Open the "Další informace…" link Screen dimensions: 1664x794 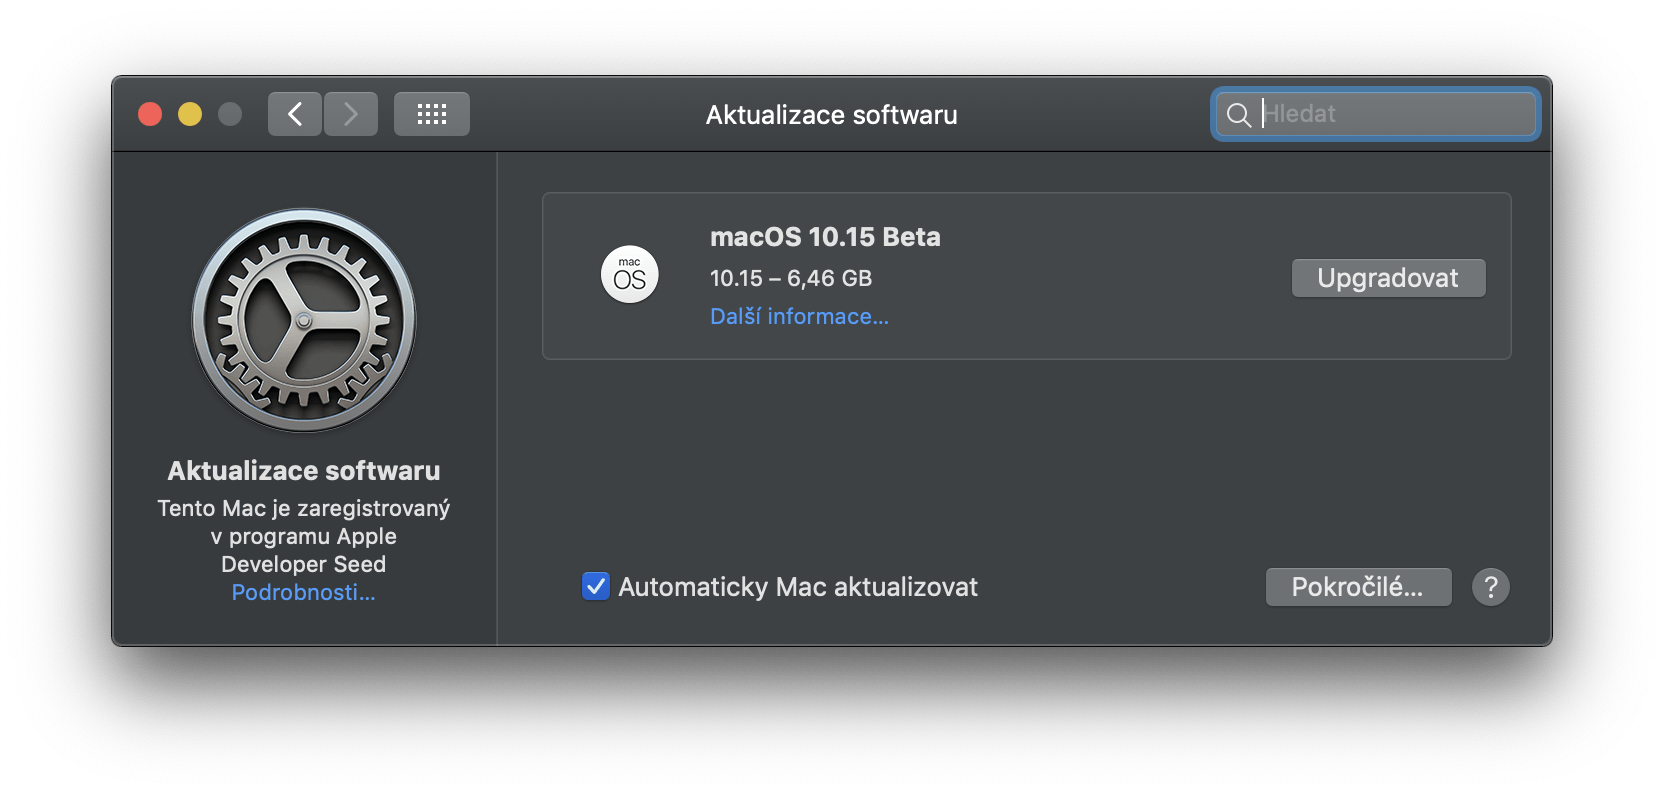point(799,317)
